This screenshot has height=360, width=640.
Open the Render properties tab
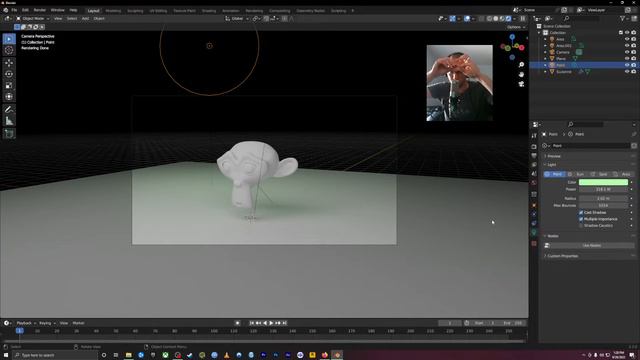[x=534, y=147]
